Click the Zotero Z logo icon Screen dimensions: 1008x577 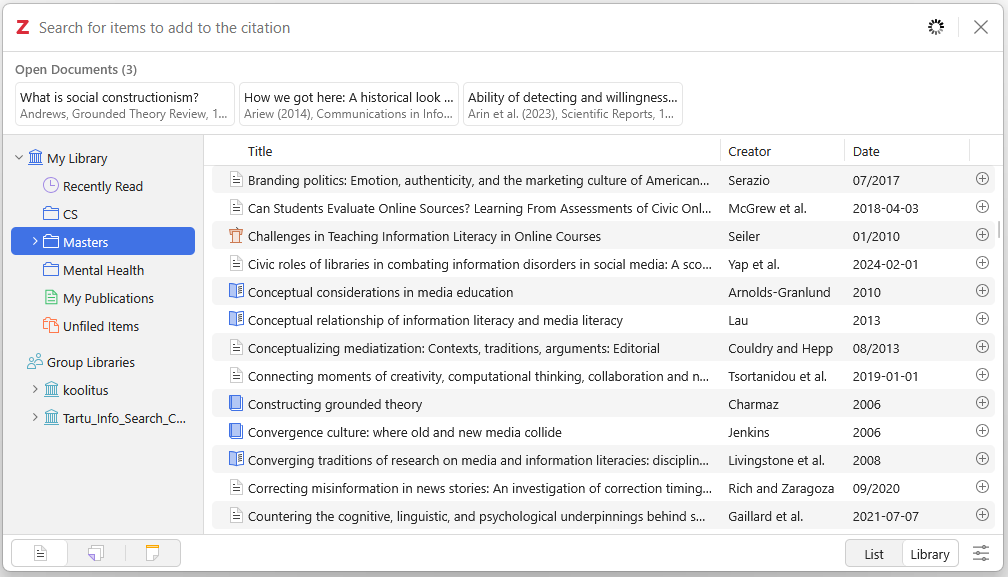point(22,28)
